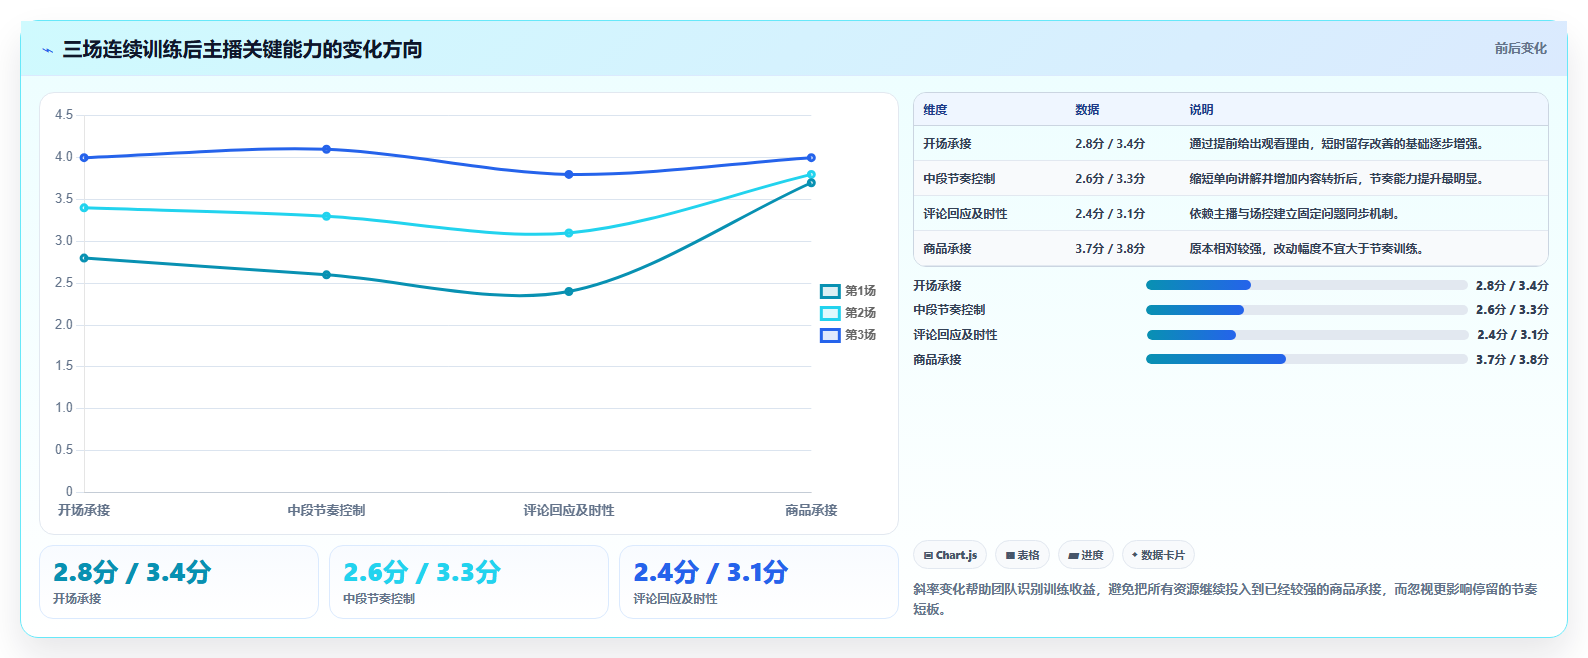
Task: Click the footnote paragraph starting 斜率变化帮助团队
Action: pos(1226,599)
